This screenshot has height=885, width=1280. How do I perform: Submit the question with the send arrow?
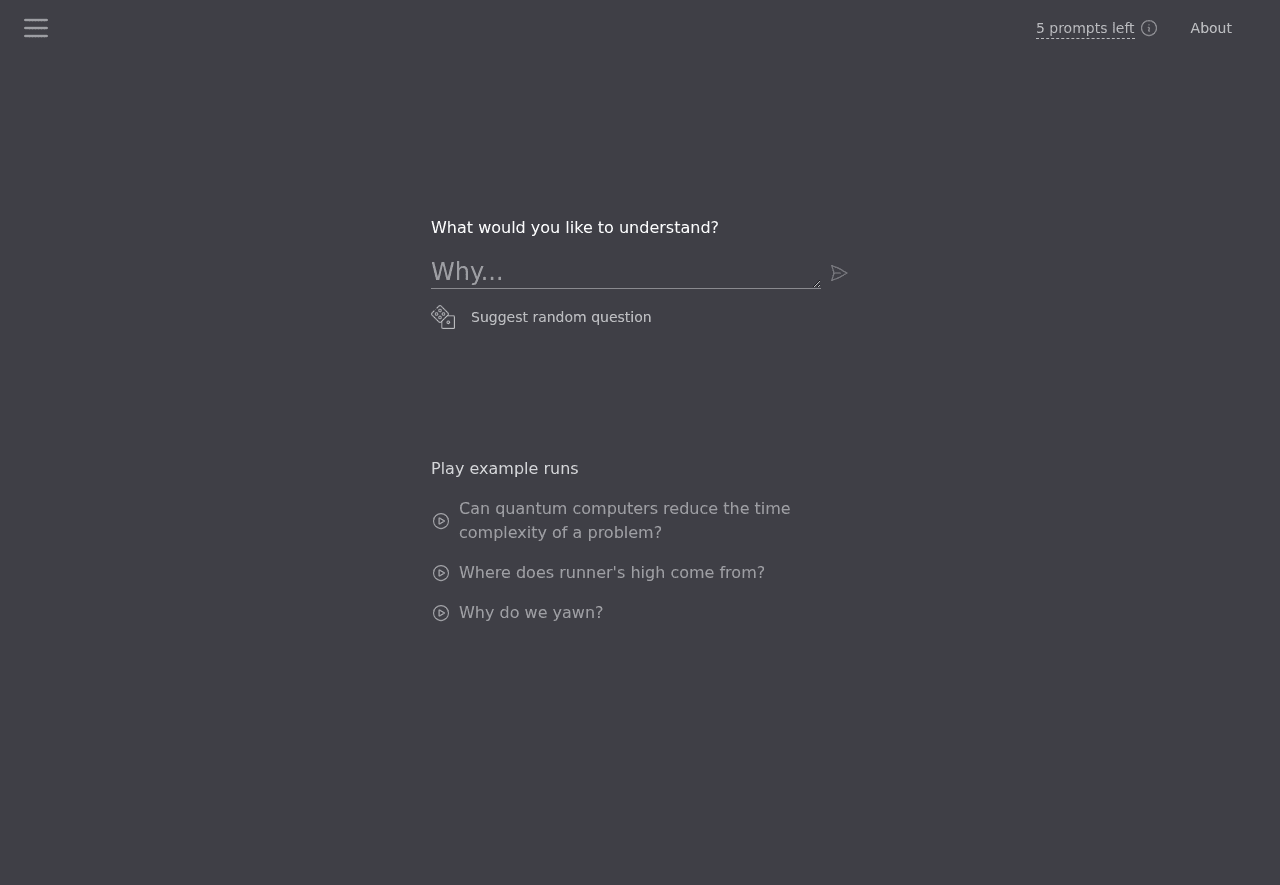click(839, 273)
